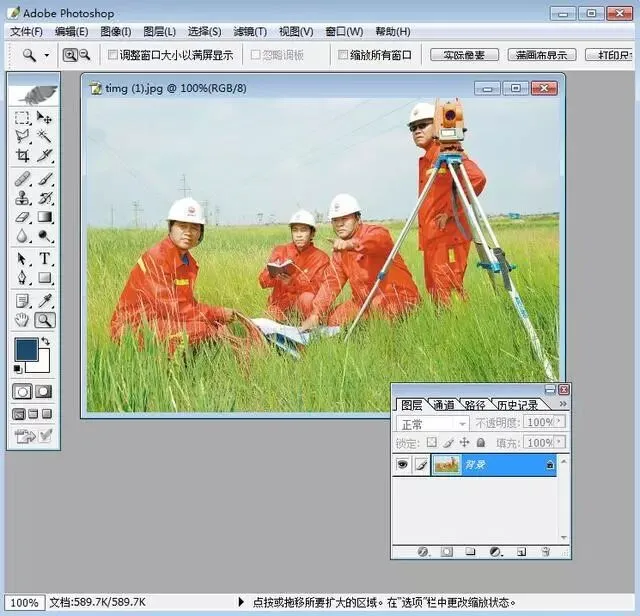640x616 pixels.
Task: Switch to the 路径 tab
Action: click(475, 405)
